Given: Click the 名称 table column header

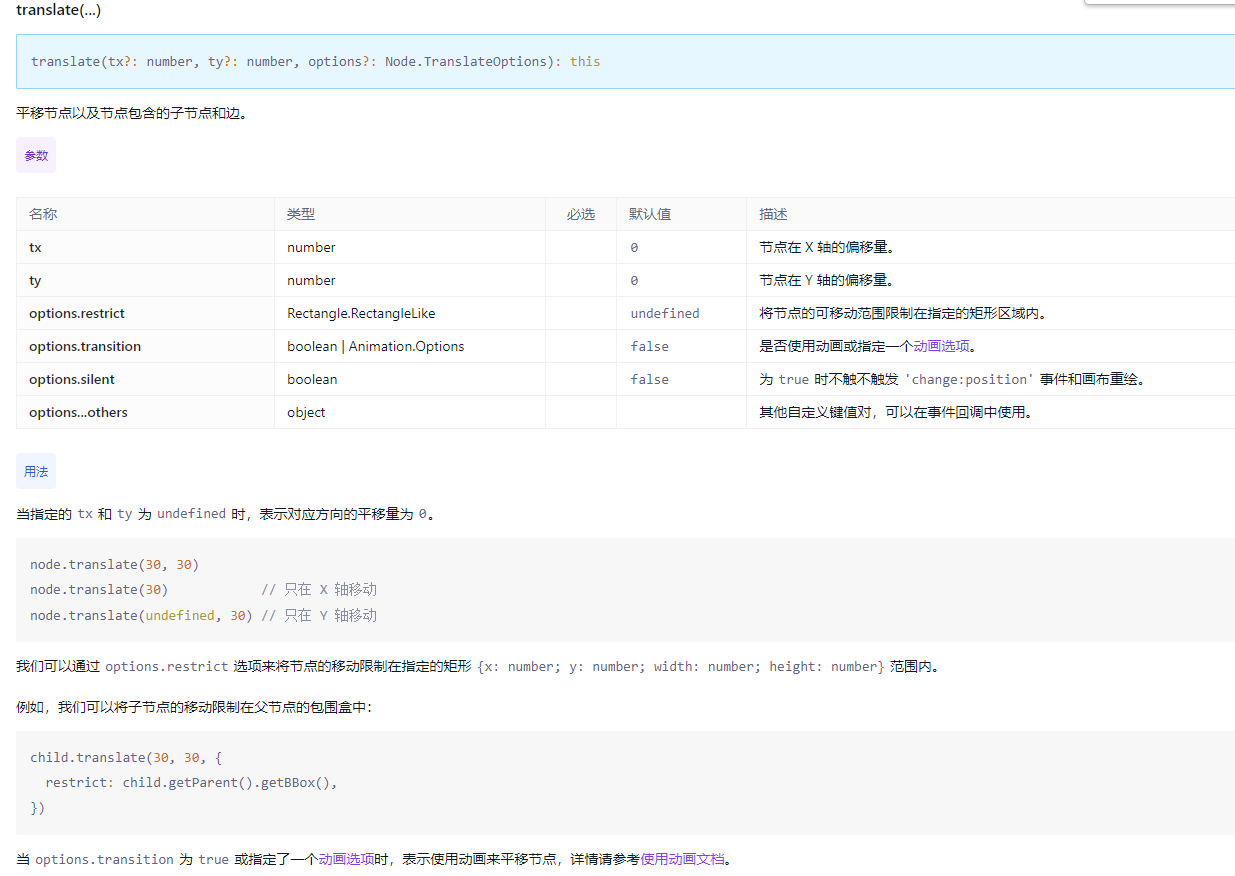Looking at the screenshot, I should (43, 213).
